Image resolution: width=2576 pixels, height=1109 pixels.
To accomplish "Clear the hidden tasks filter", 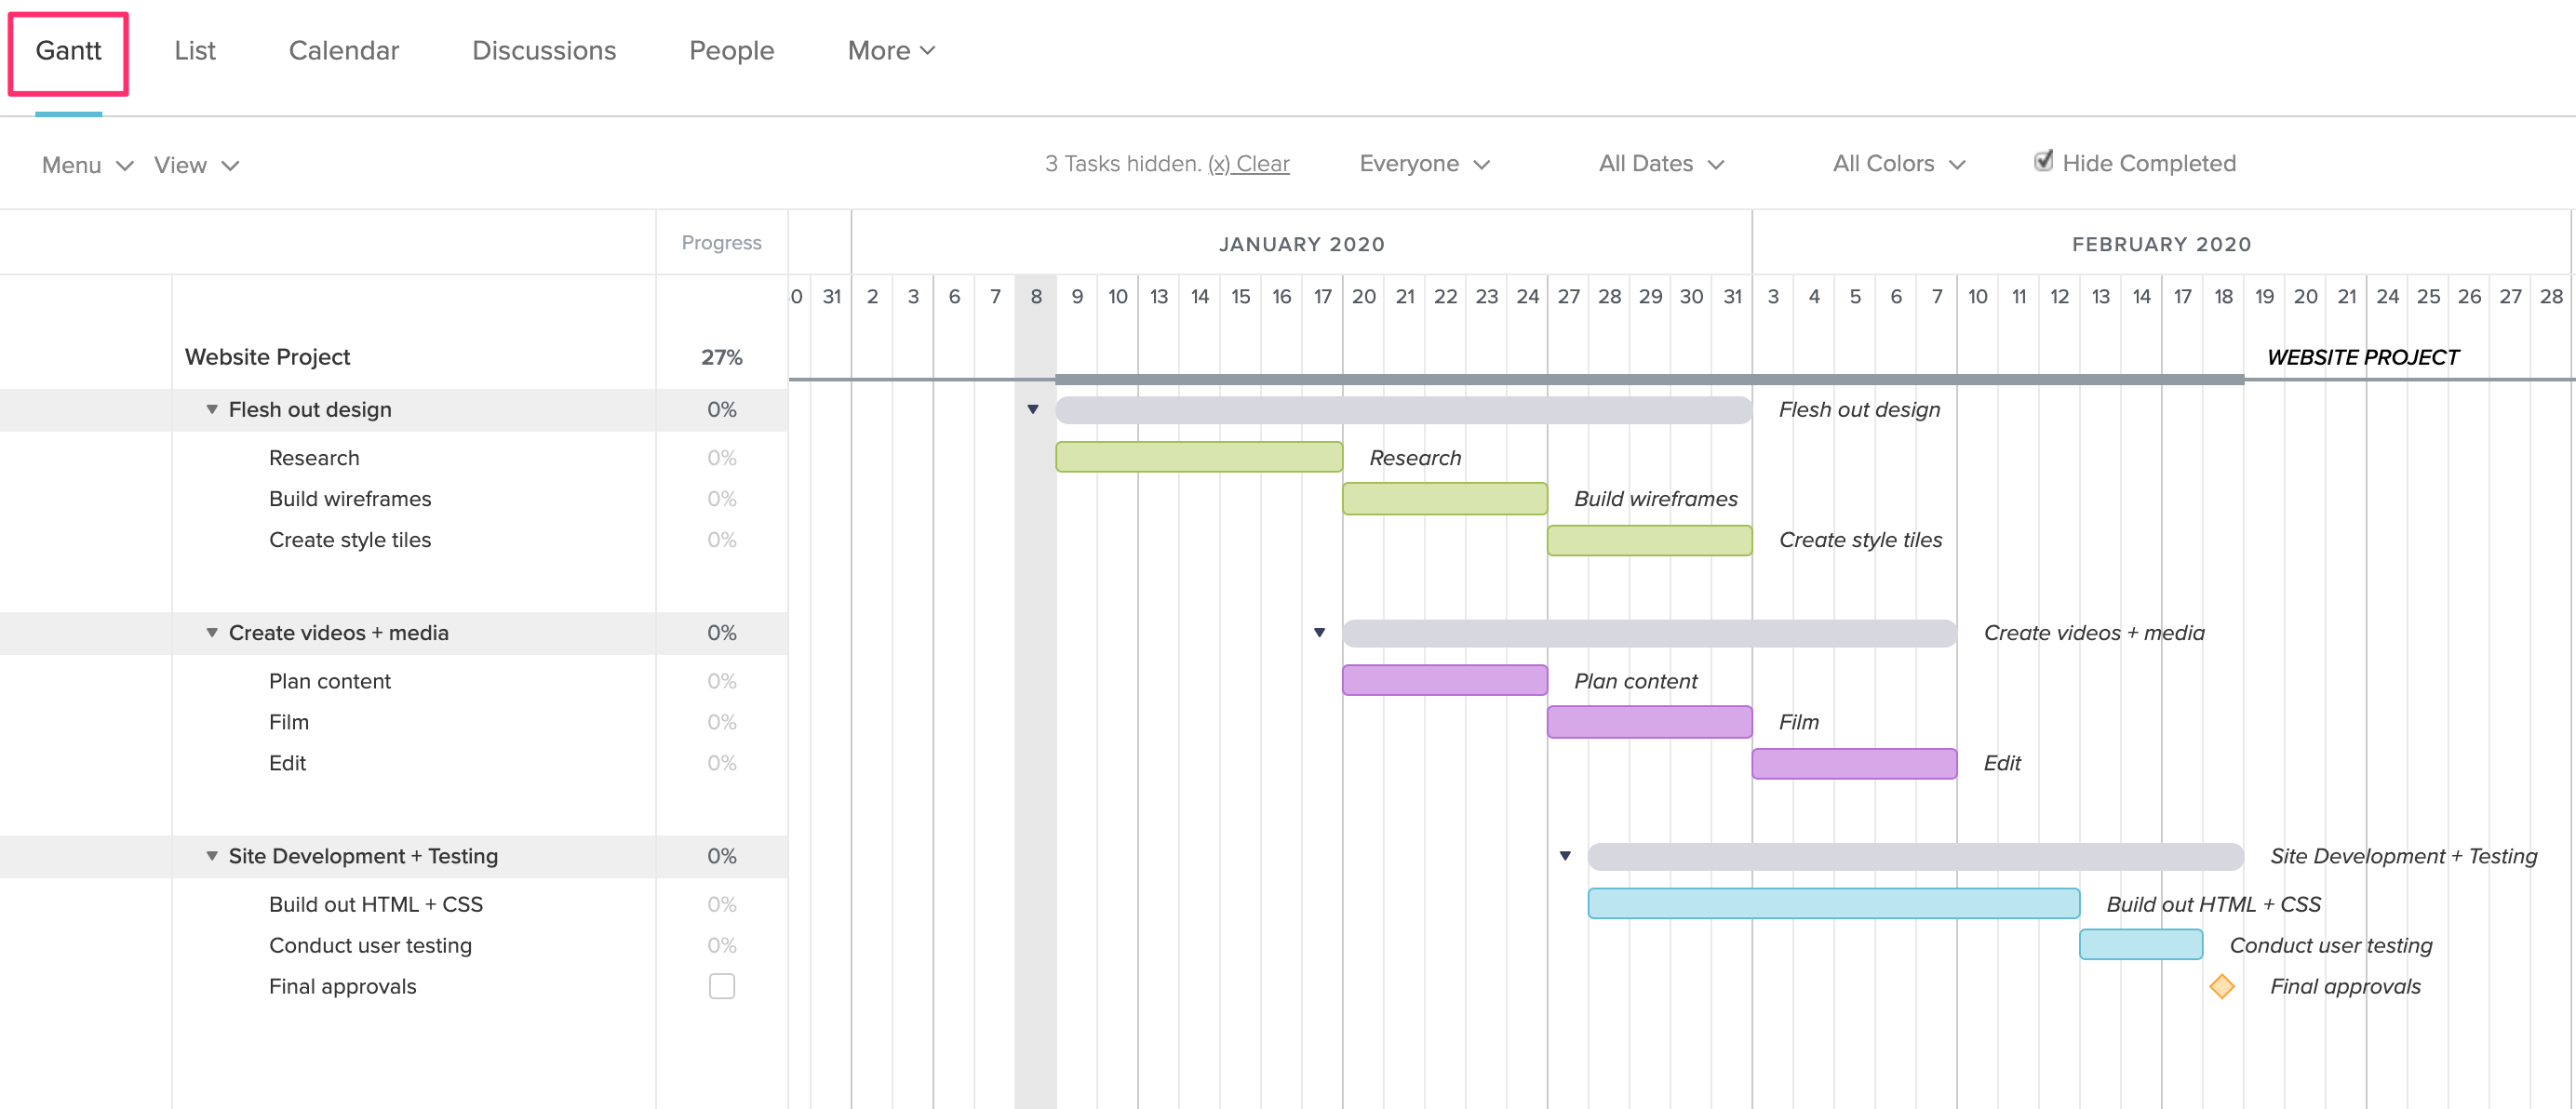I will [1249, 163].
